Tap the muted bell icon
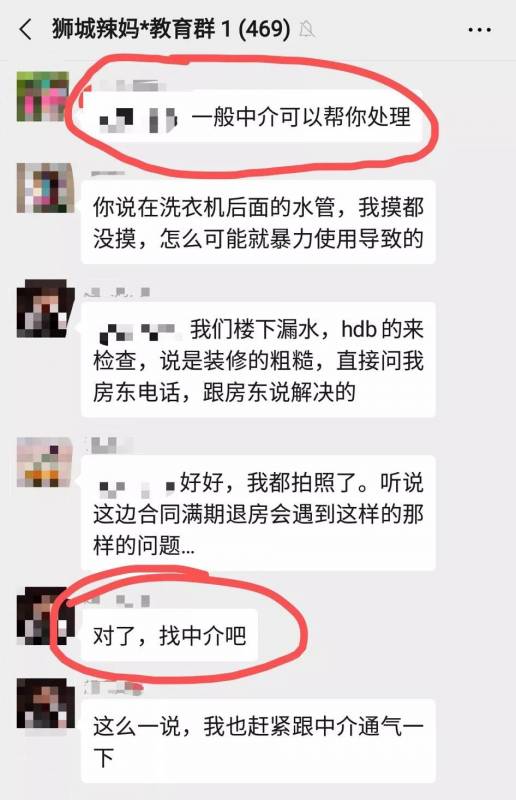The width and height of the screenshot is (516, 800). [x=306, y=30]
